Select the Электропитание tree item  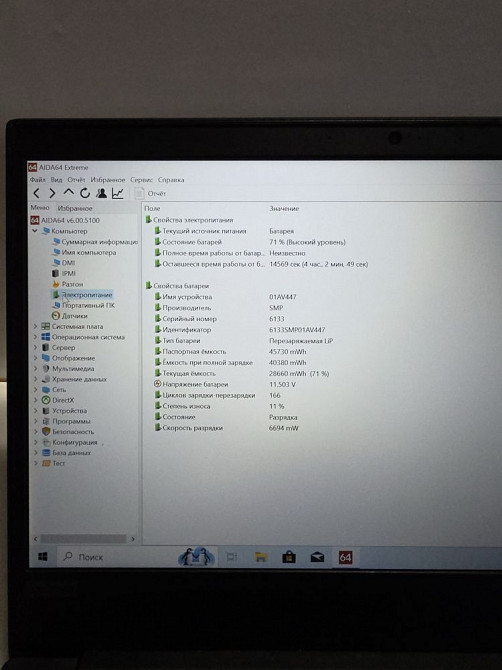click(82, 294)
